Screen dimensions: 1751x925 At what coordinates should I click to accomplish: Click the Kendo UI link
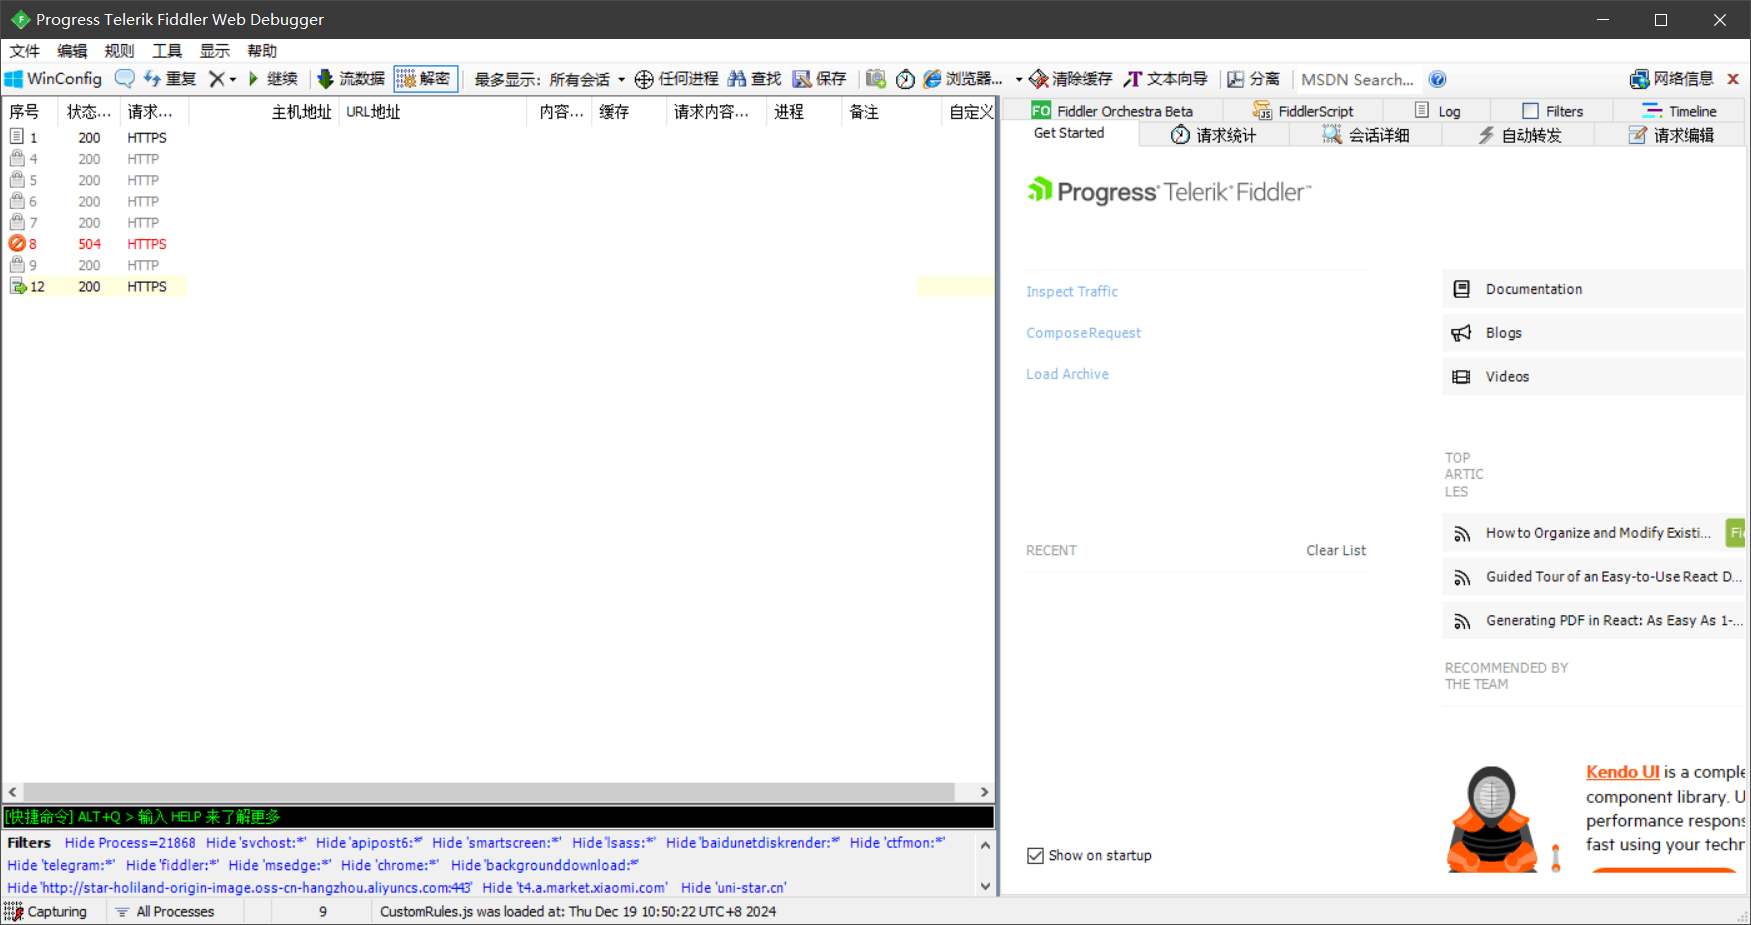[1622, 772]
